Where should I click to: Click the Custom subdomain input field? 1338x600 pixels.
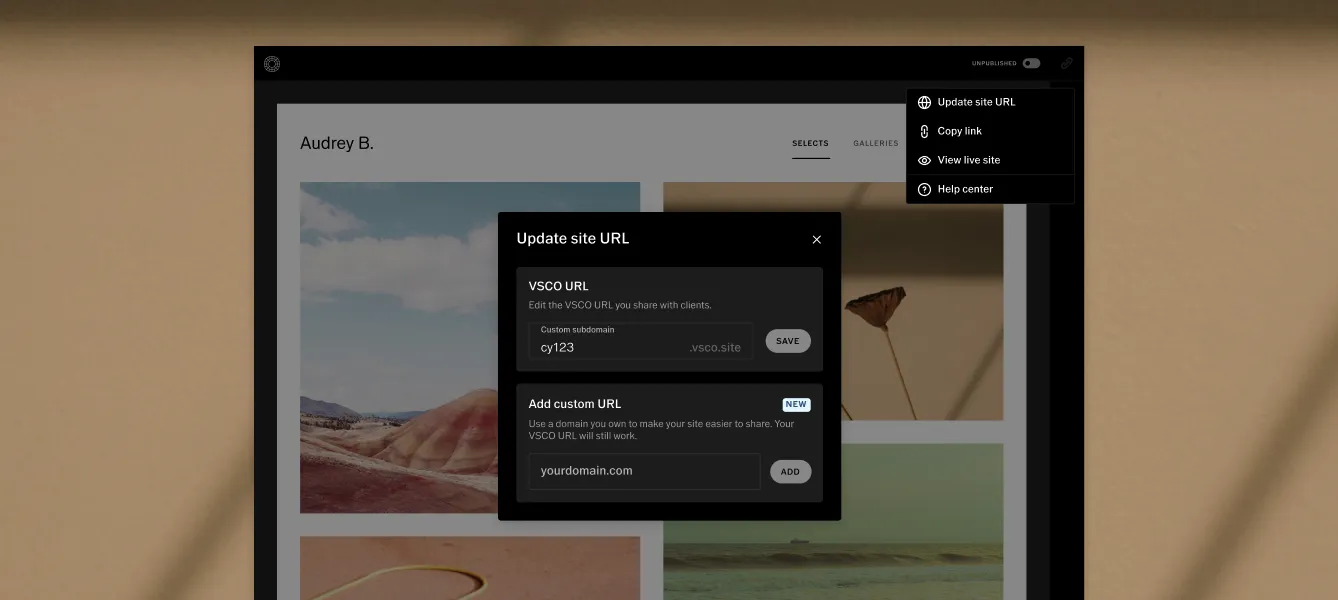(x=640, y=341)
